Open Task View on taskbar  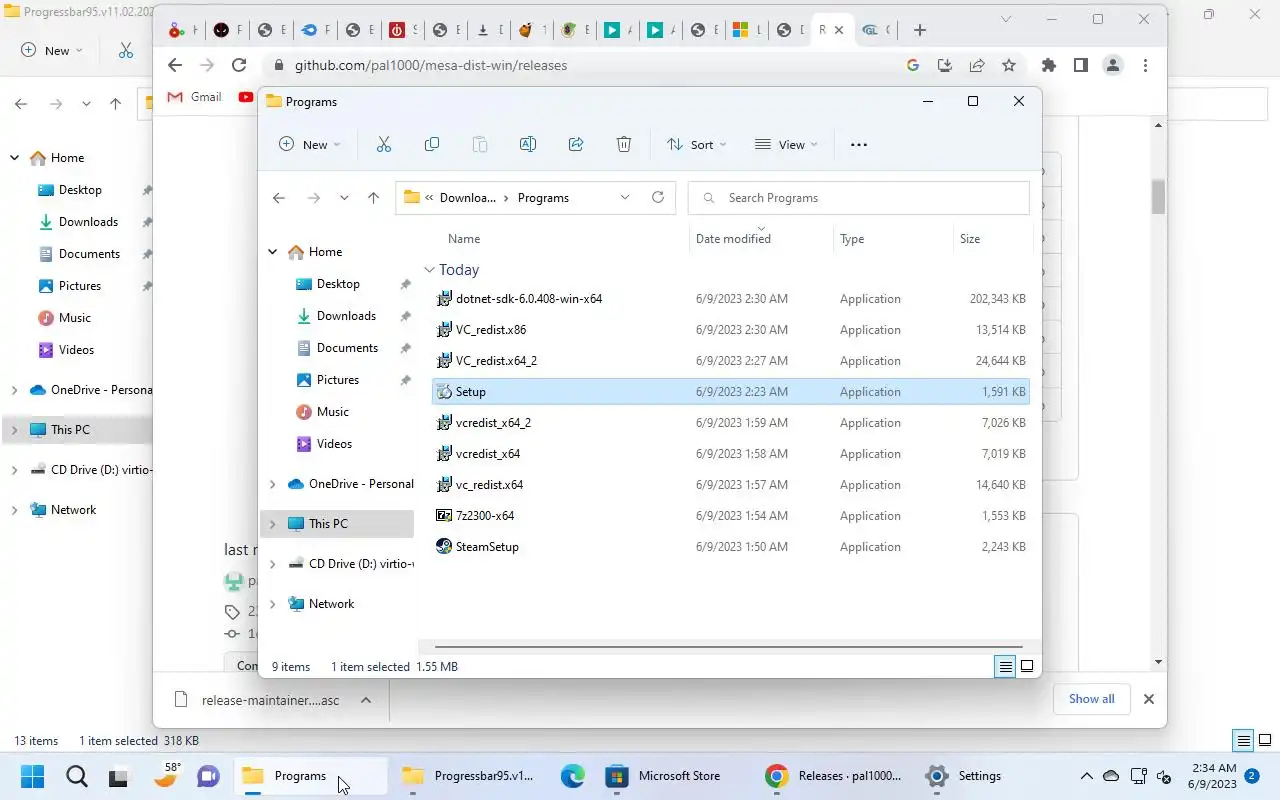pyautogui.click(x=119, y=776)
